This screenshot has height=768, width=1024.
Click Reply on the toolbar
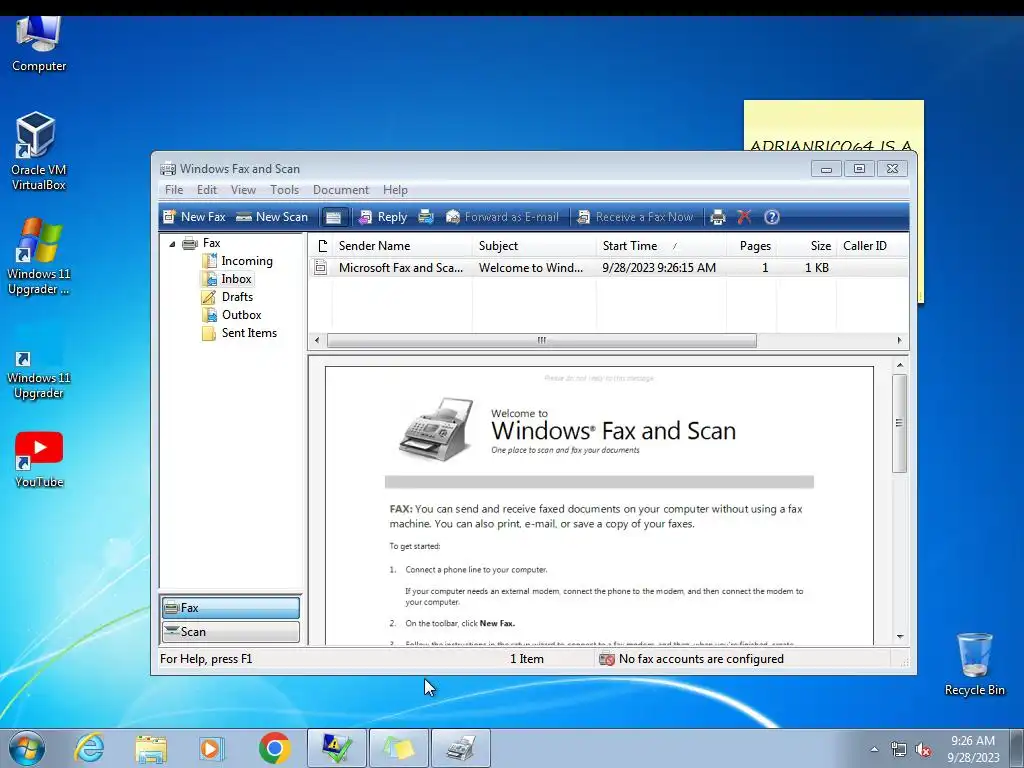[x=383, y=217]
